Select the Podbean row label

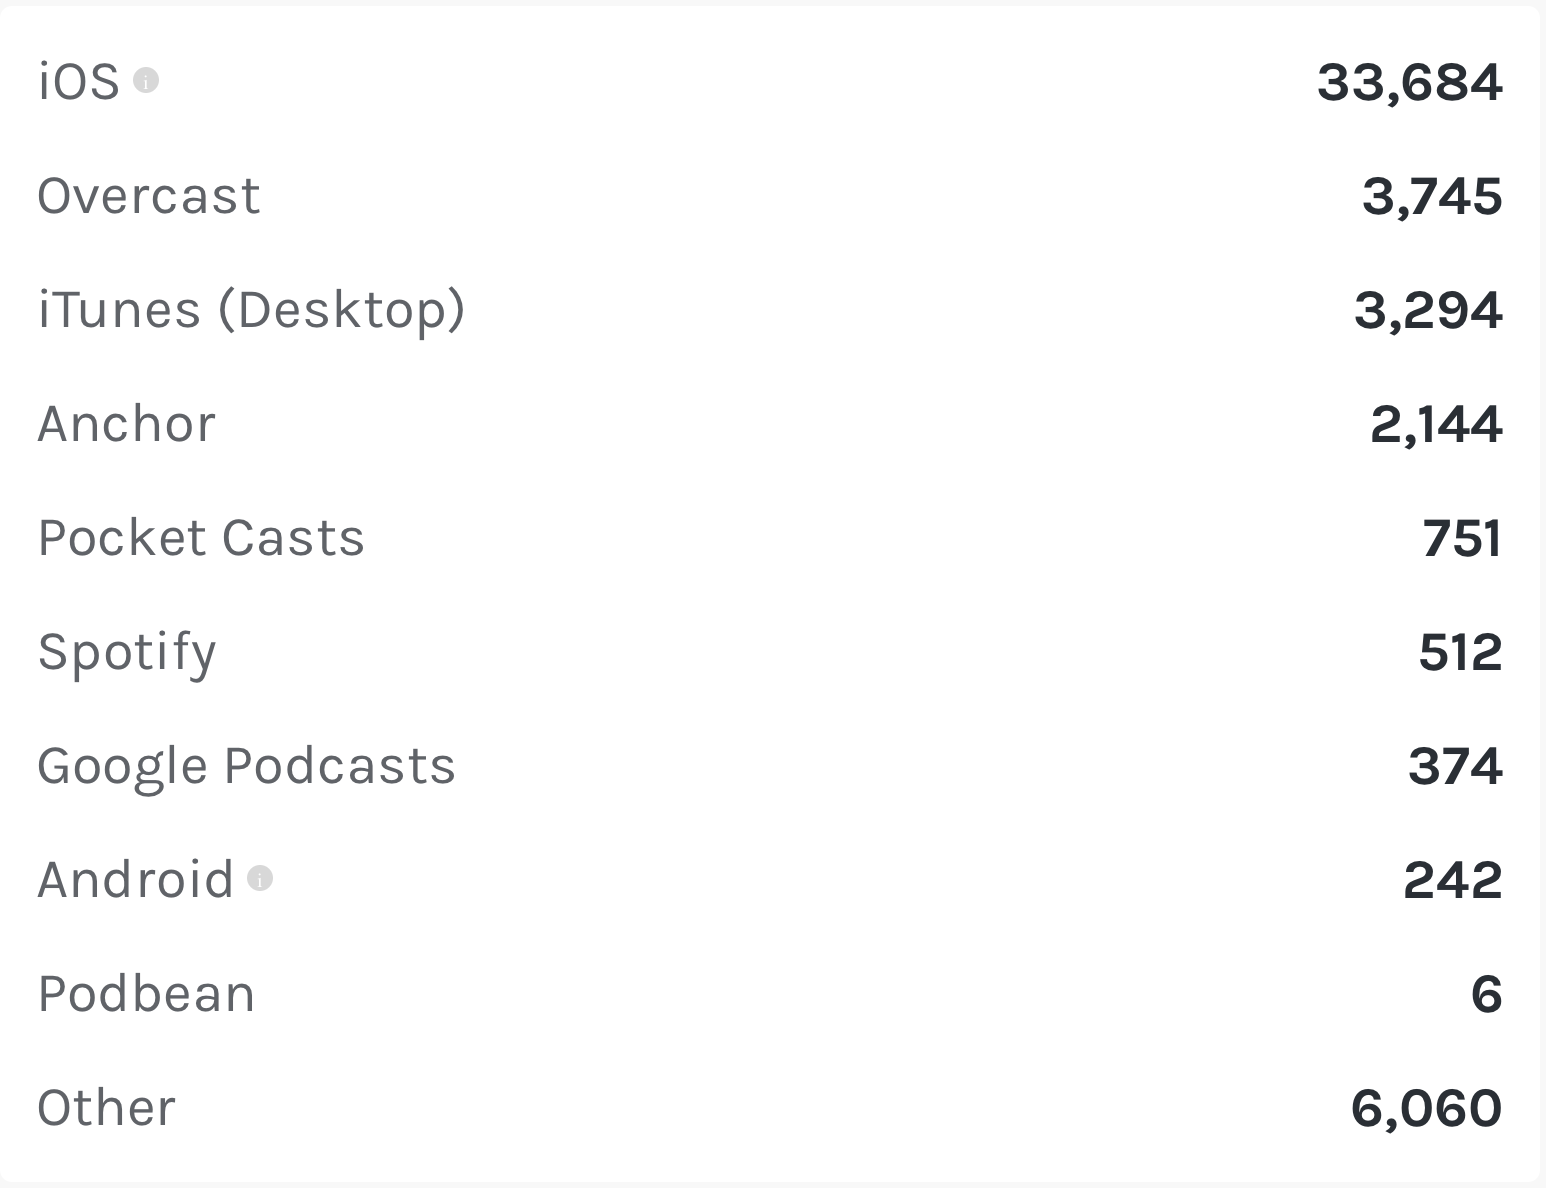(x=146, y=994)
